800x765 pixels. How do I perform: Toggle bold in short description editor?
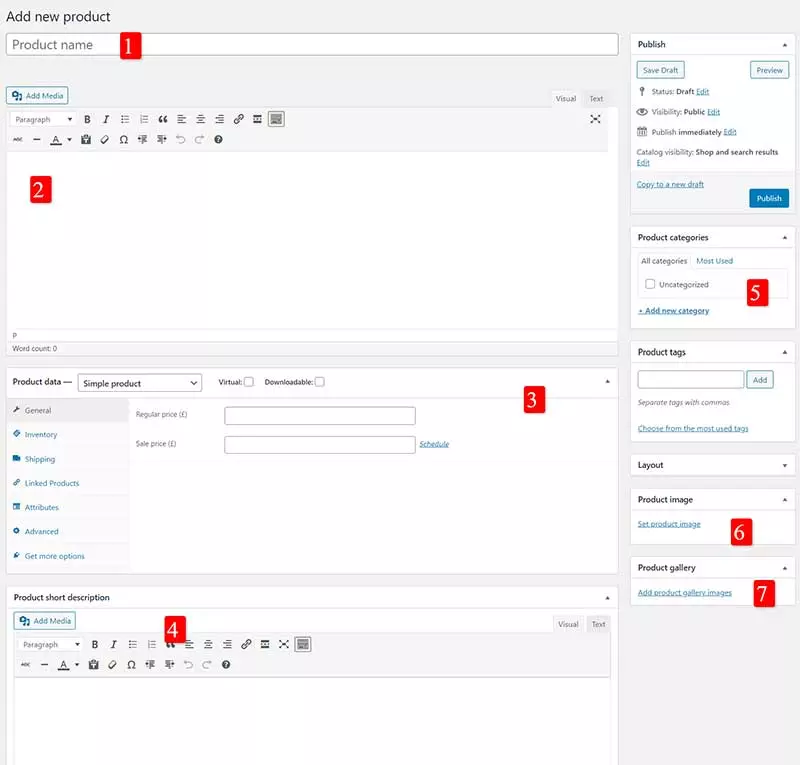95,645
